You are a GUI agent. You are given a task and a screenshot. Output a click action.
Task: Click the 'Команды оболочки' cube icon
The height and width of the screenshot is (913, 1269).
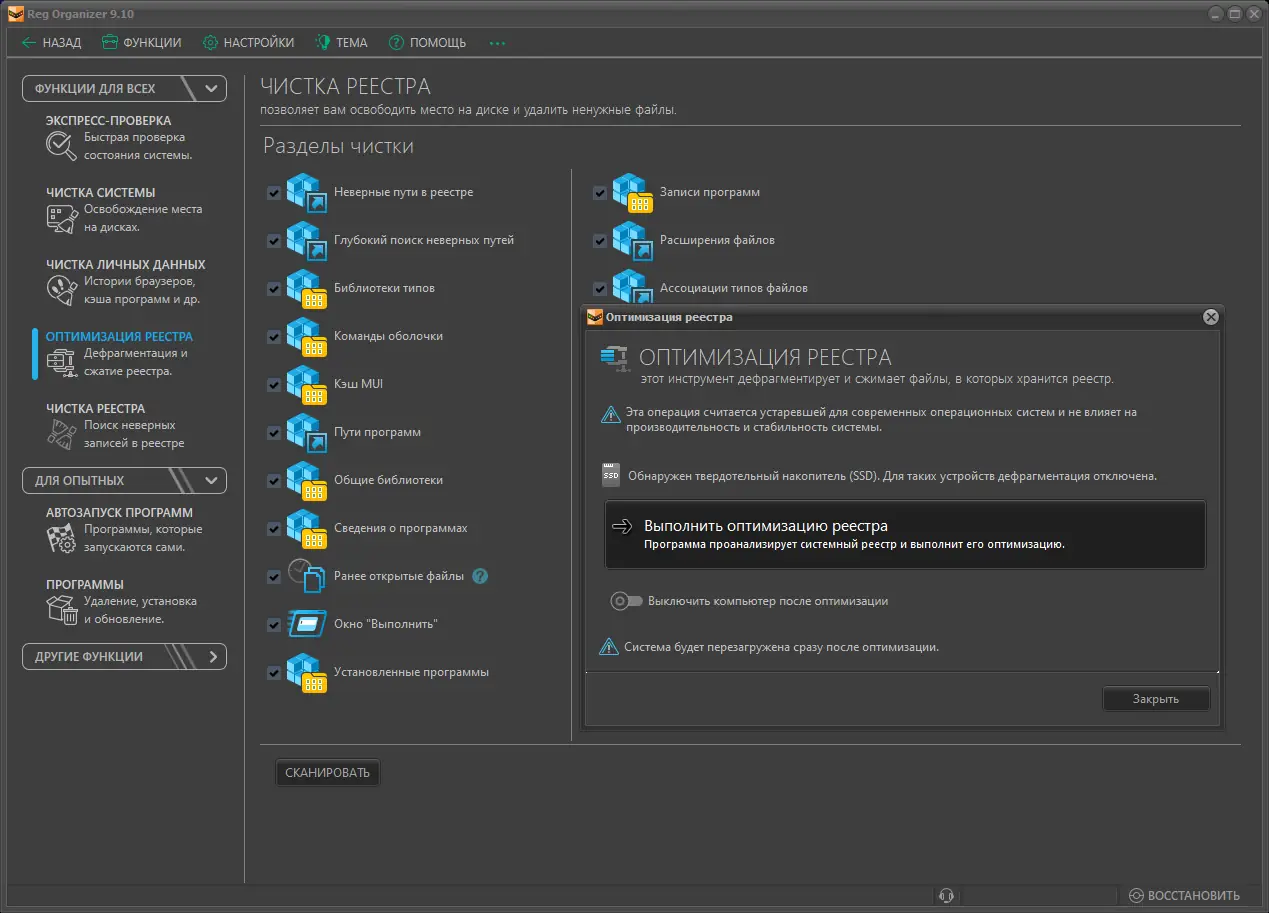tap(307, 337)
